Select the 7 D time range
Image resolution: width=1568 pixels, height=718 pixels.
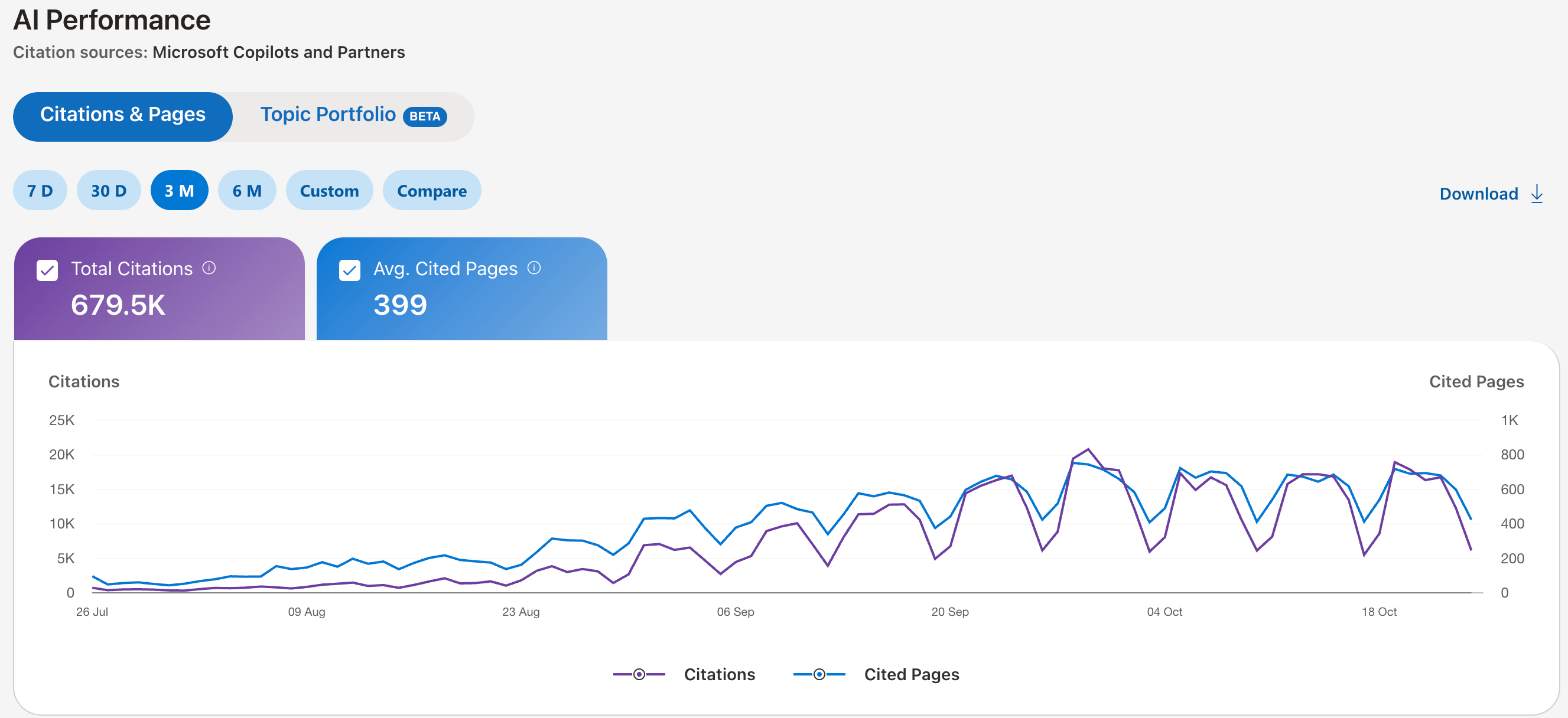40,191
